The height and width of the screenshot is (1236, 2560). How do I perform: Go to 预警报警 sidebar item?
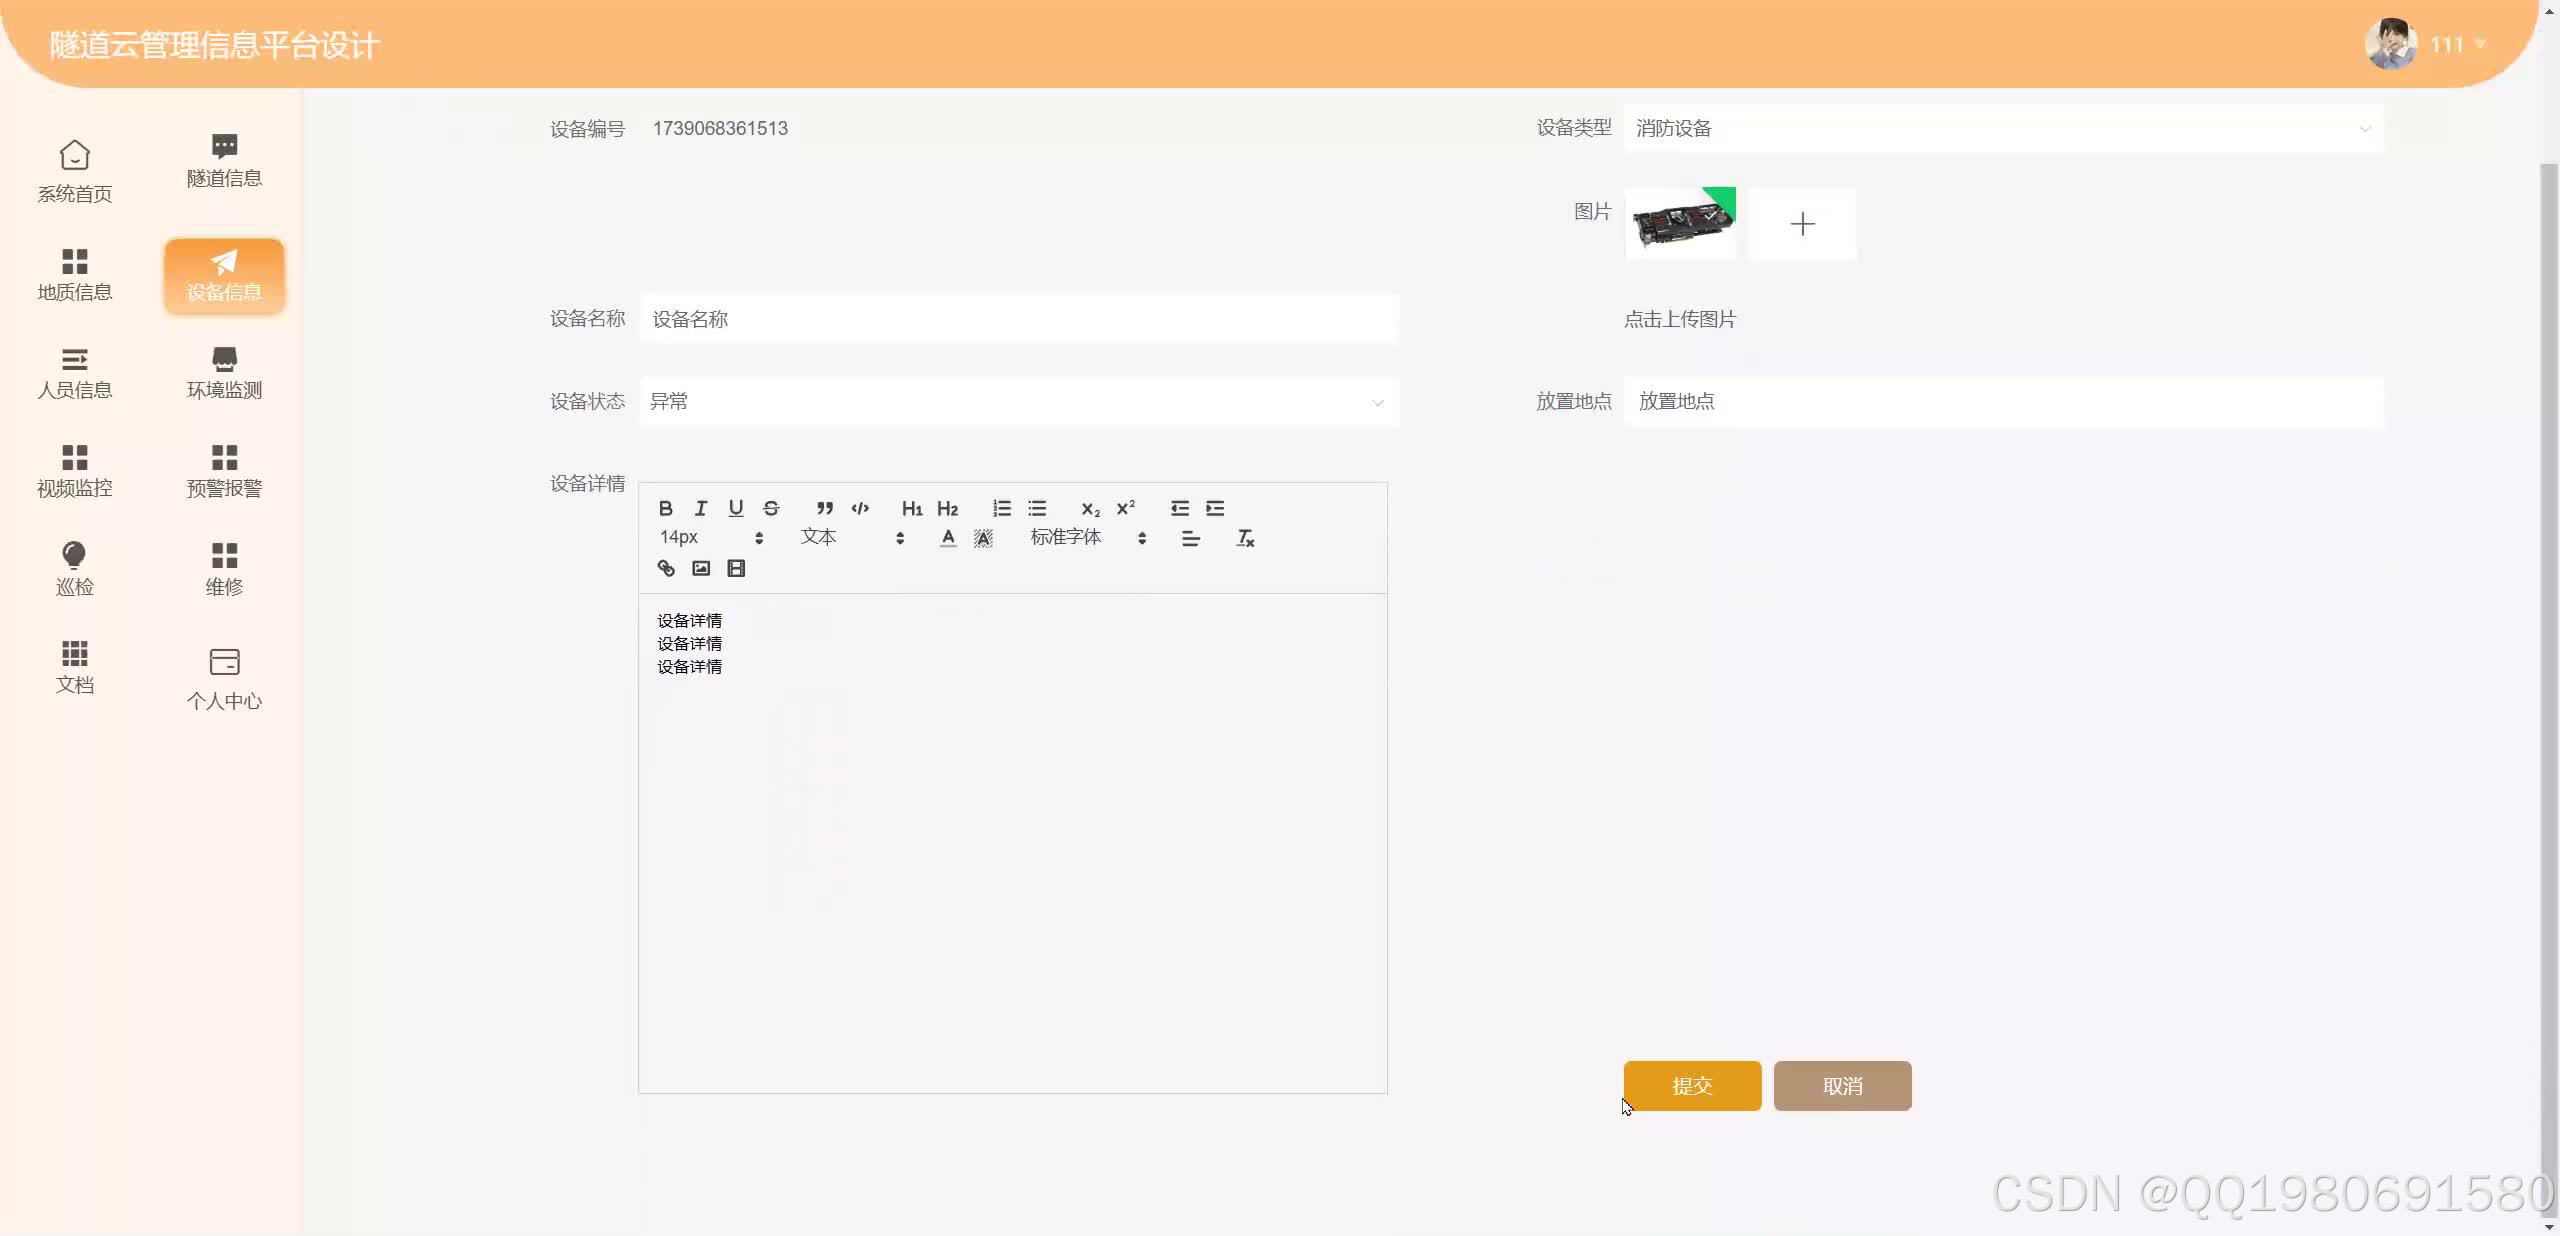224,471
